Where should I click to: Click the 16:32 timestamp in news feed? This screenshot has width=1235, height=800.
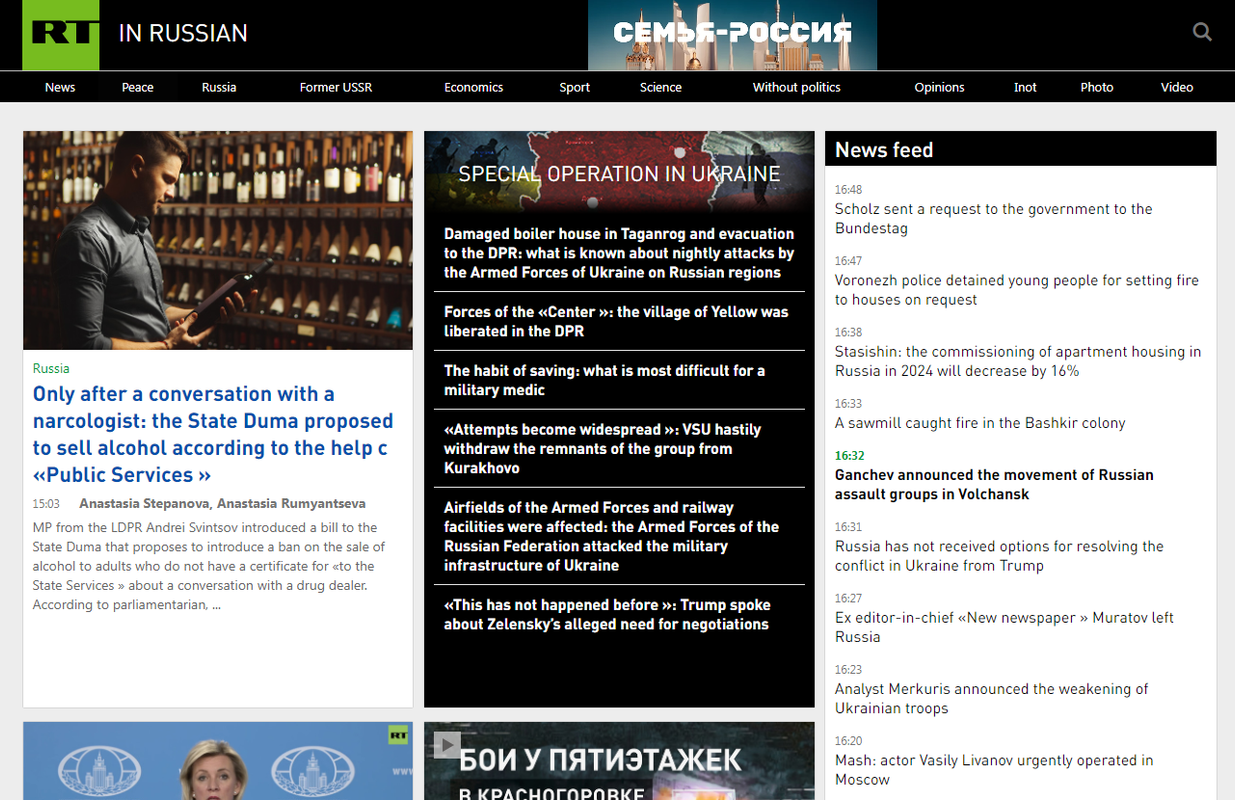point(848,455)
